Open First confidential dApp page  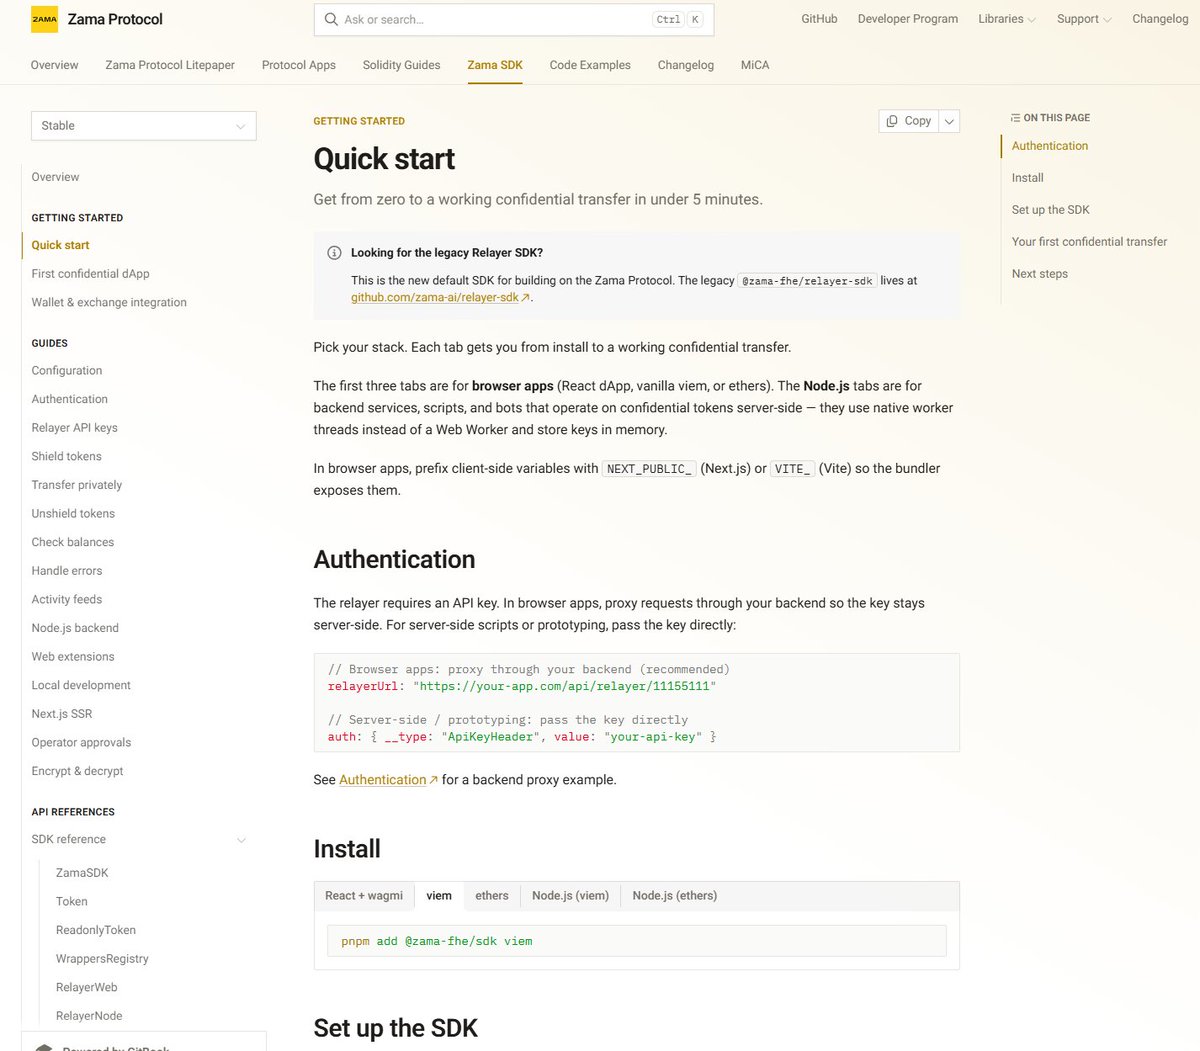pos(90,274)
